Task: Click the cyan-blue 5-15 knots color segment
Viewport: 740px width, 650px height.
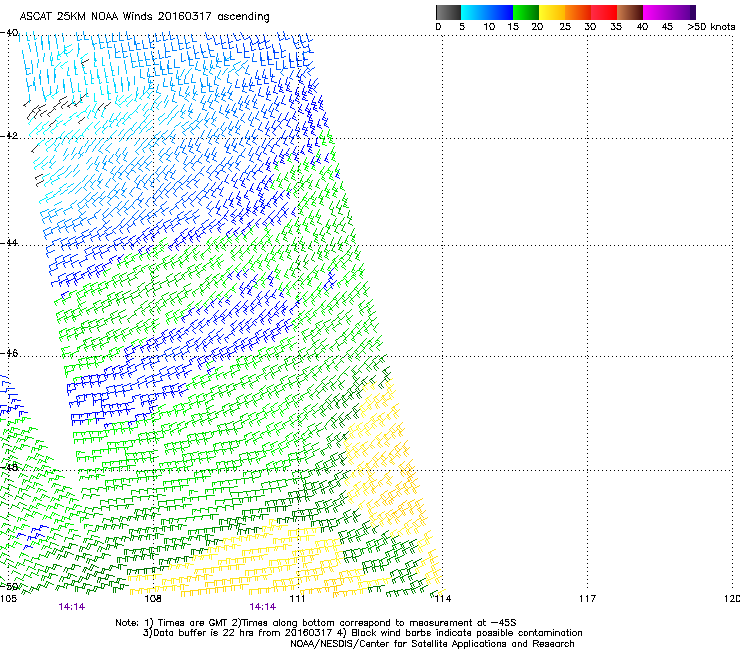Action: click(x=487, y=12)
